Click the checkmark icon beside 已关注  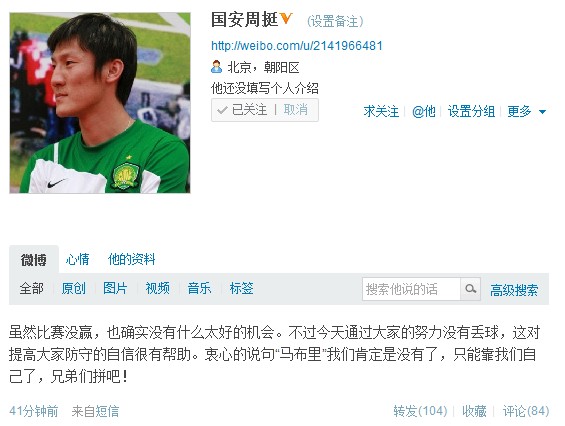[x=222, y=110]
